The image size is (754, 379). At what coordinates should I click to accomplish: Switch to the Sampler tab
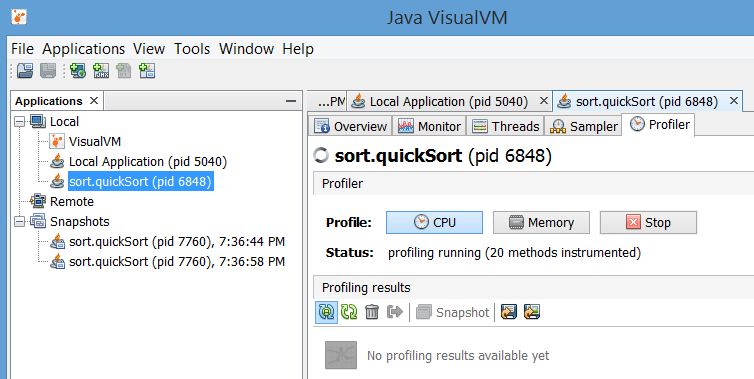pos(584,126)
